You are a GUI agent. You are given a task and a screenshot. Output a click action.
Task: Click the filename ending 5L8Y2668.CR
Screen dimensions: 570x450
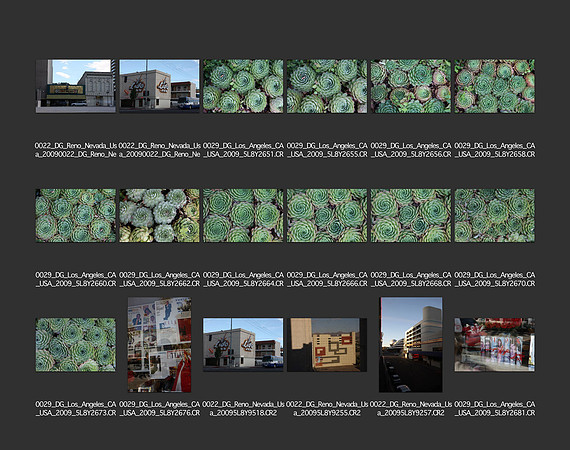pyautogui.click(x=411, y=279)
